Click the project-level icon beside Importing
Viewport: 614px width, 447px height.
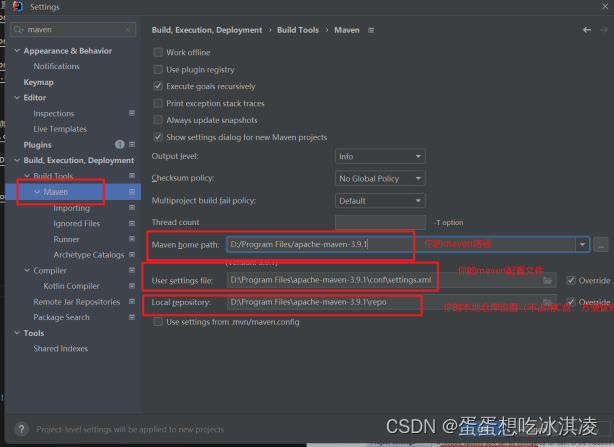pos(132,207)
